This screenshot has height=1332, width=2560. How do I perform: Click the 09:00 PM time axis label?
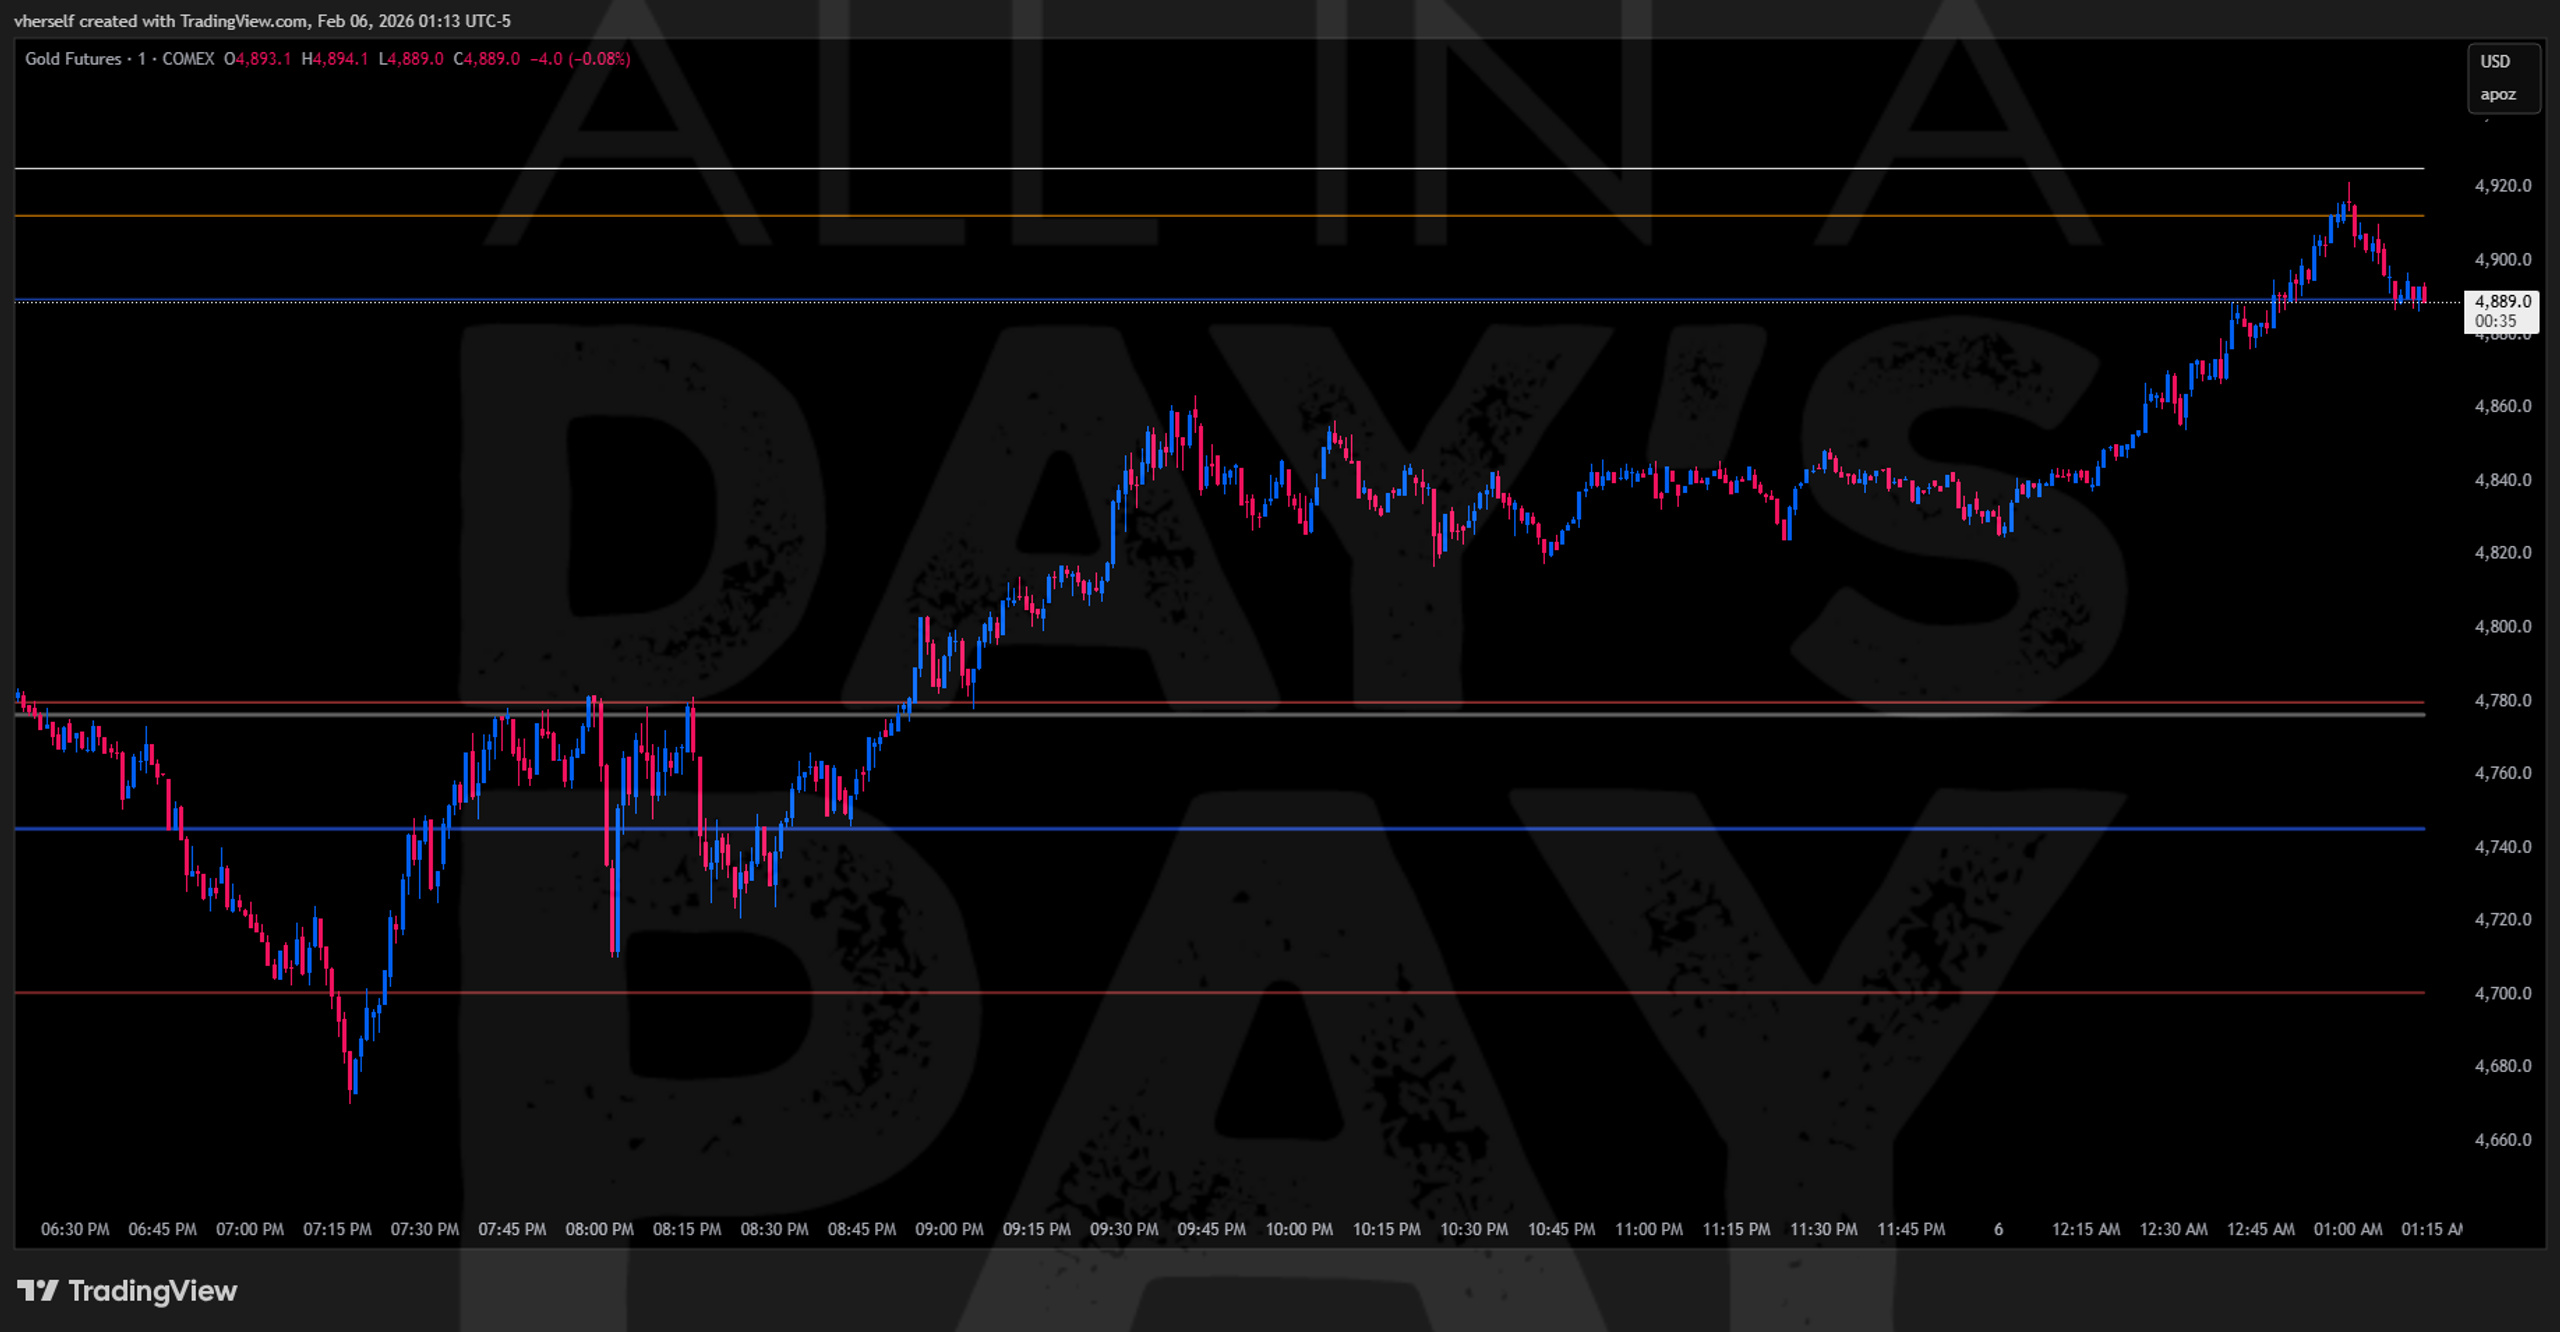pos(949,1229)
